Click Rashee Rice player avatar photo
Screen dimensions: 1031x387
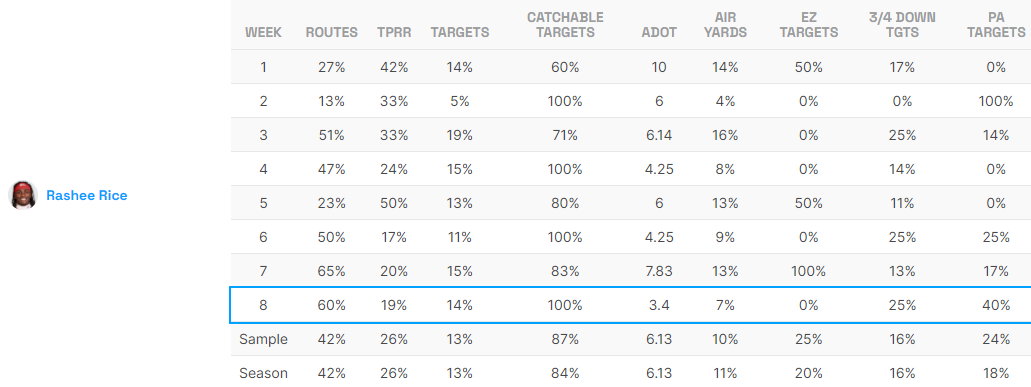[23, 195]
